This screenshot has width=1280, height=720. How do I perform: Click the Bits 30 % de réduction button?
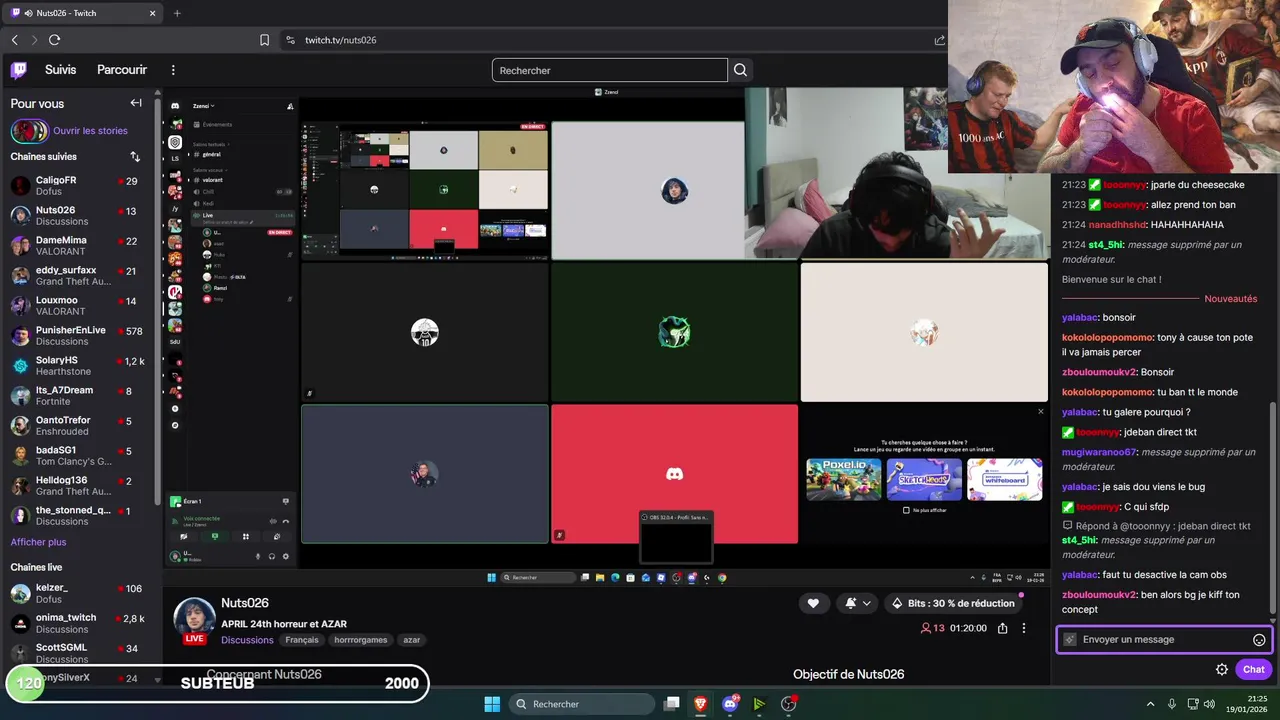pos(953,603)
